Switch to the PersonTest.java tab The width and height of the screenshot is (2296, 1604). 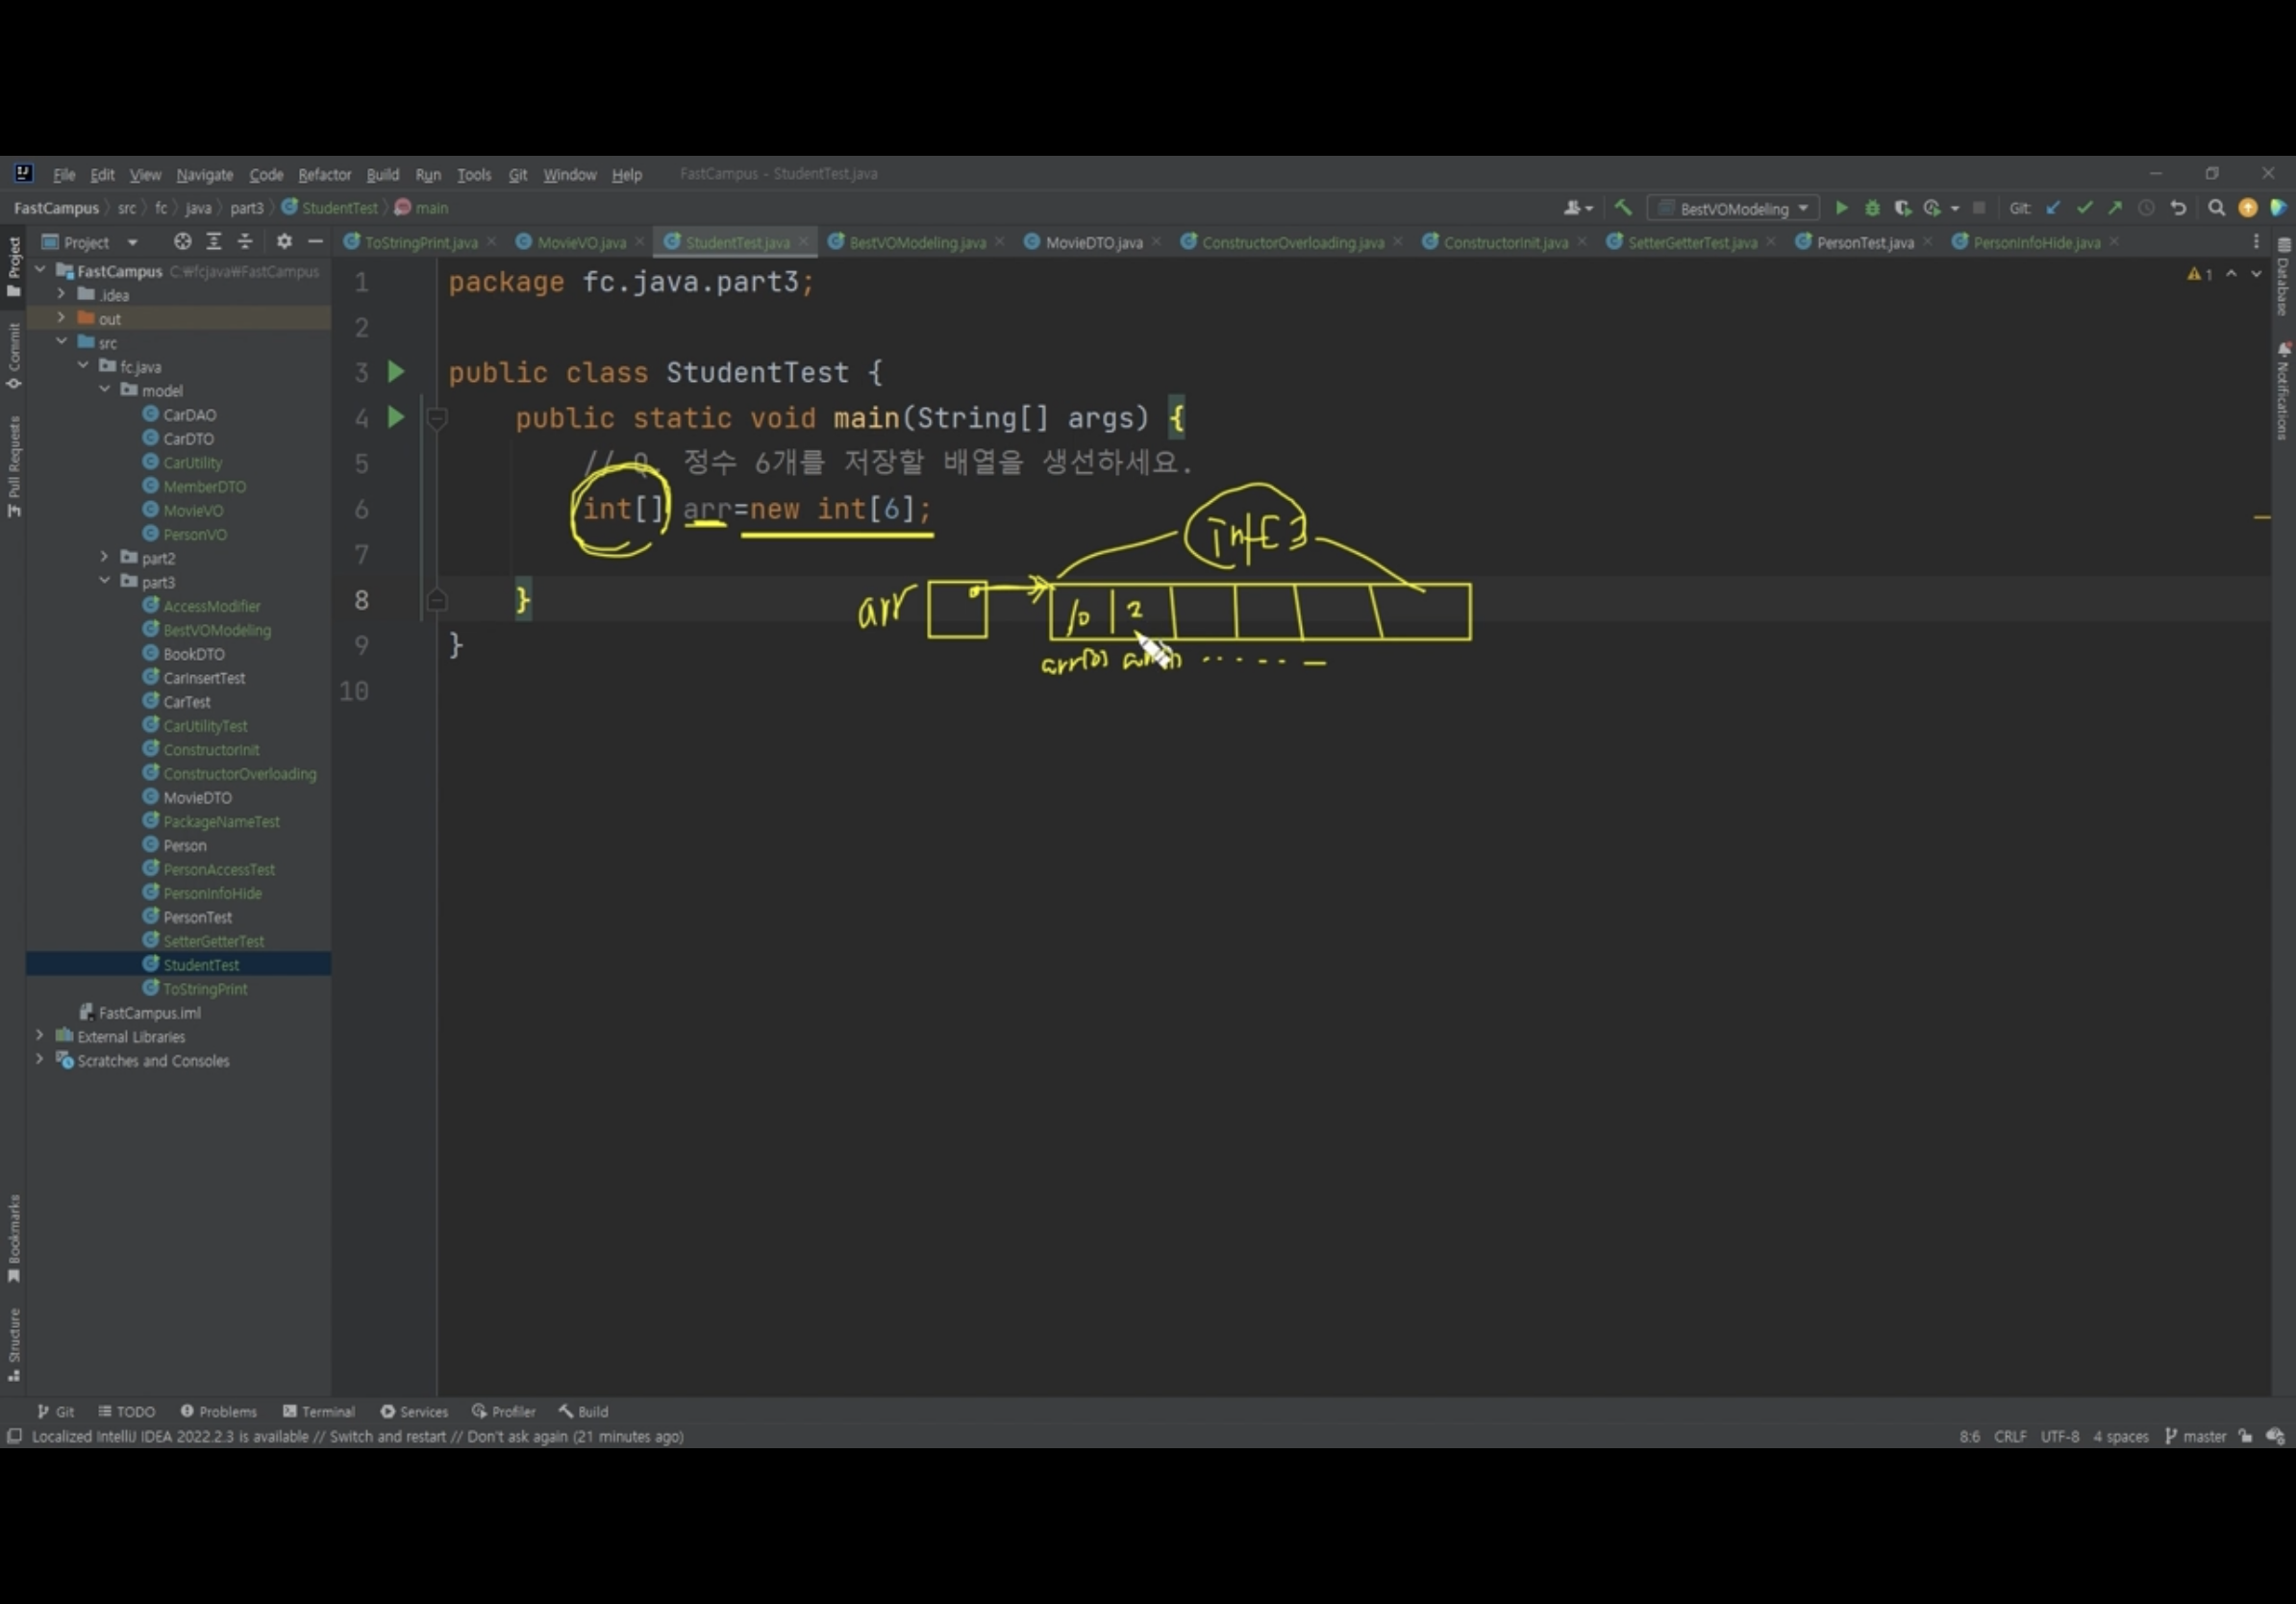click(x=1864, y=242)
